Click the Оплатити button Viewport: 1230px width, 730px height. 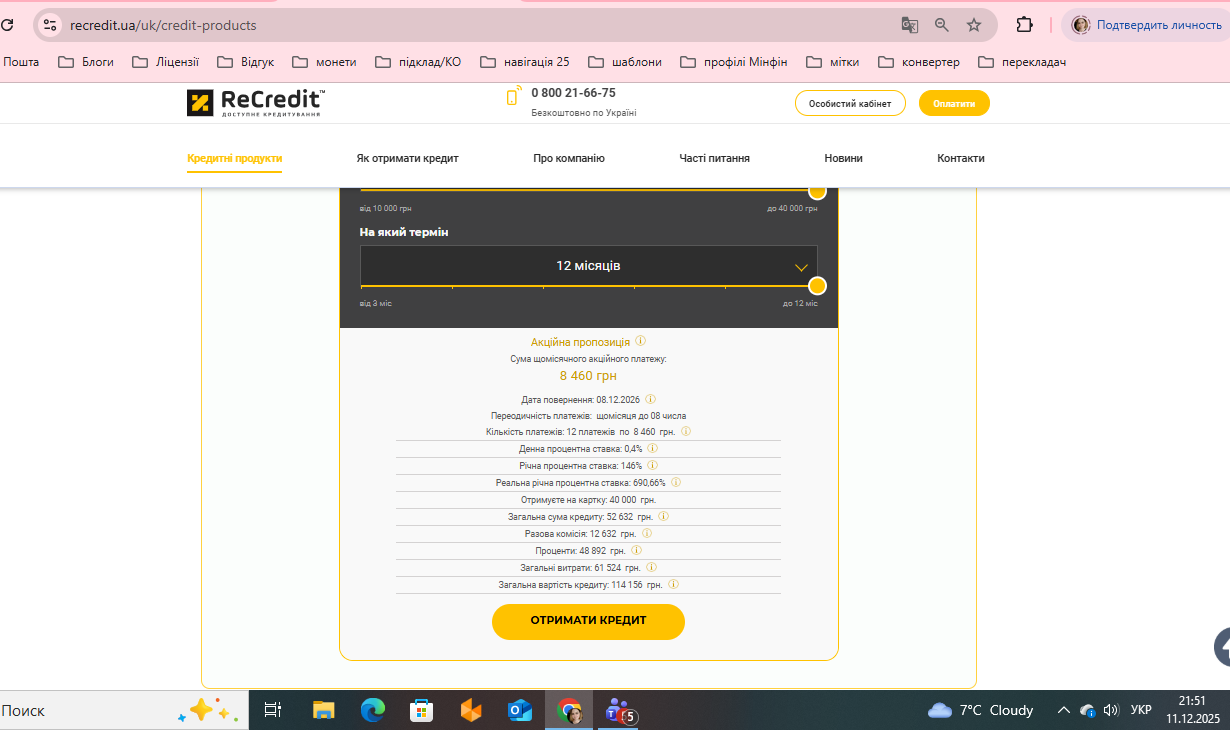point(954,103)
